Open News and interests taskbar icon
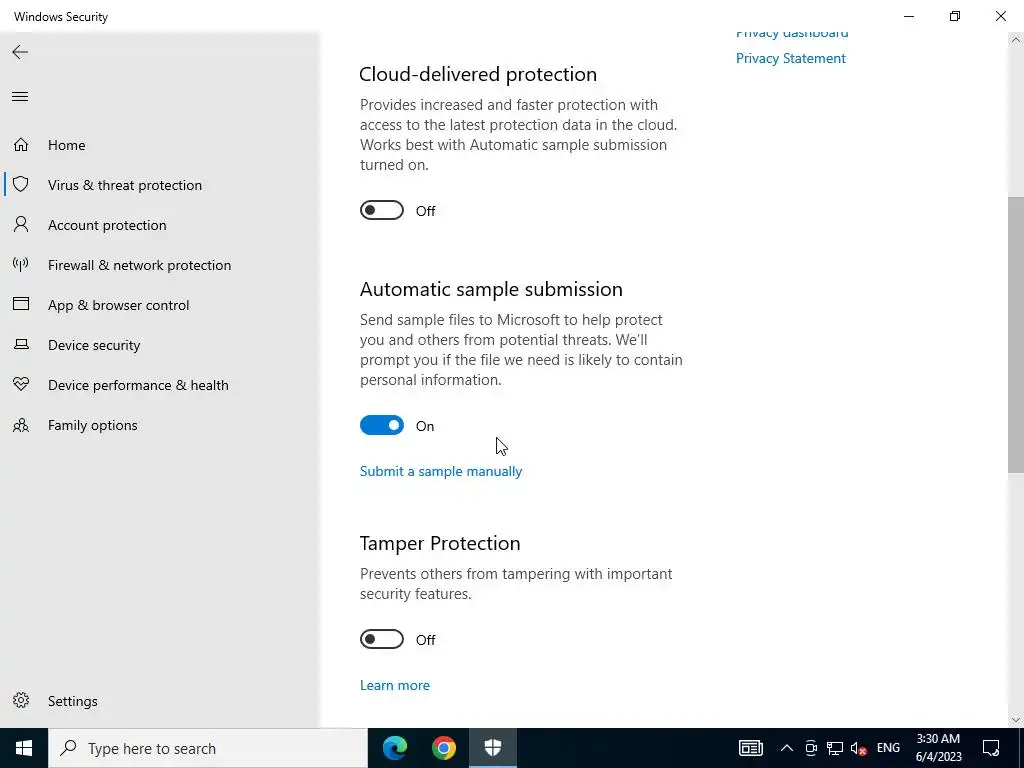 pos(750,748)
